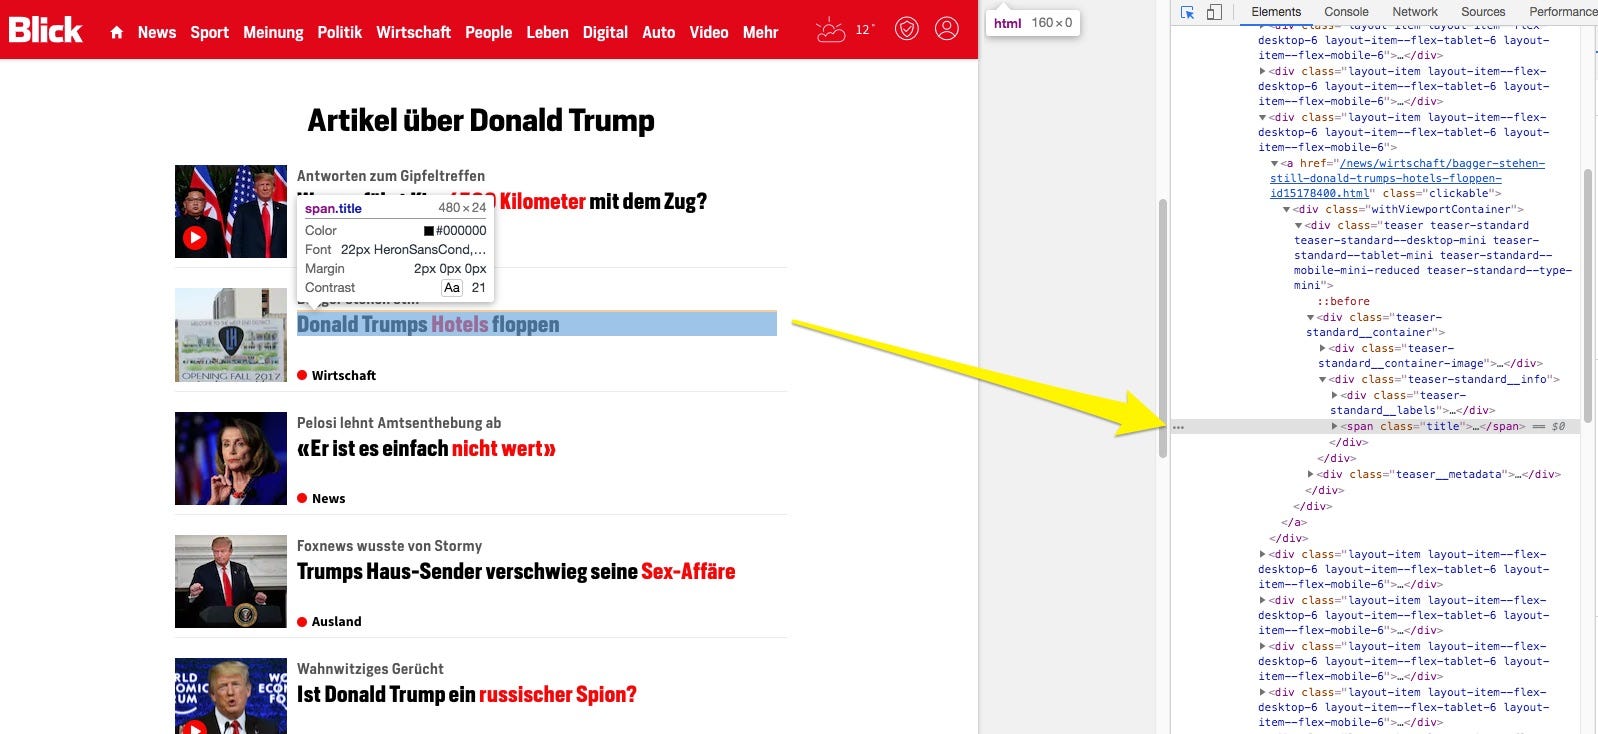
Task: Open the Video menu item
Action: point(709,32)
